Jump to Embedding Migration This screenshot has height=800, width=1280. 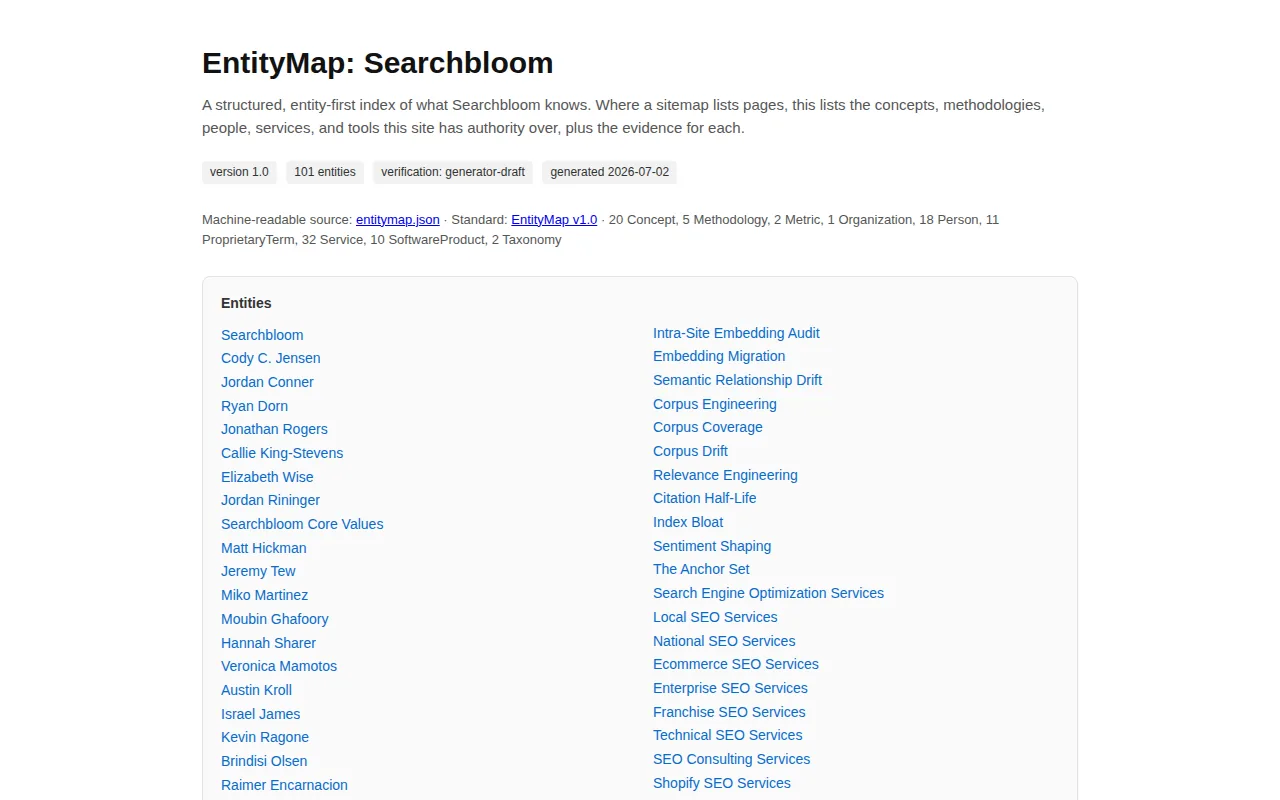click(719, 356)
